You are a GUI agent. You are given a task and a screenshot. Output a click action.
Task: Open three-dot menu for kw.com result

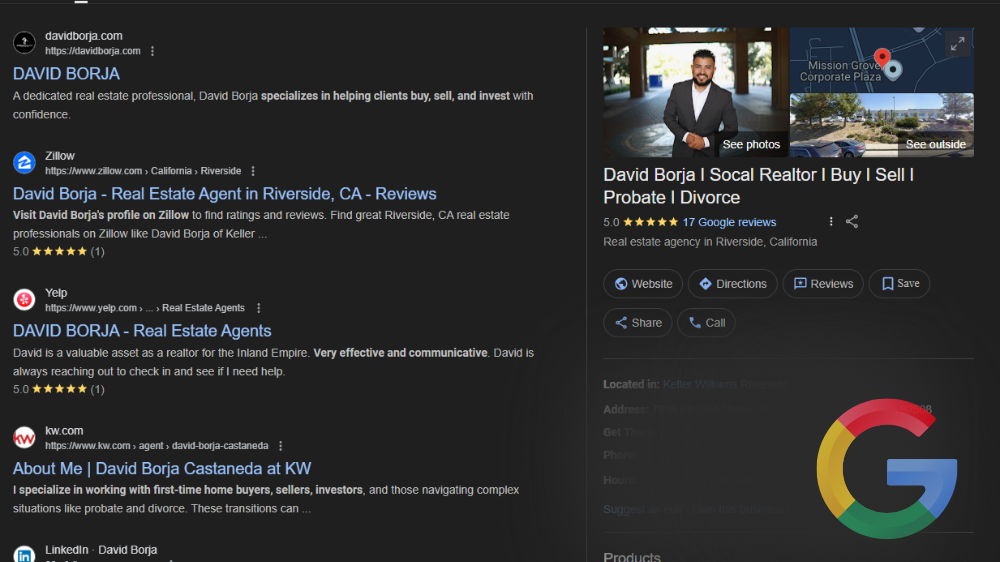coord(281,445)
